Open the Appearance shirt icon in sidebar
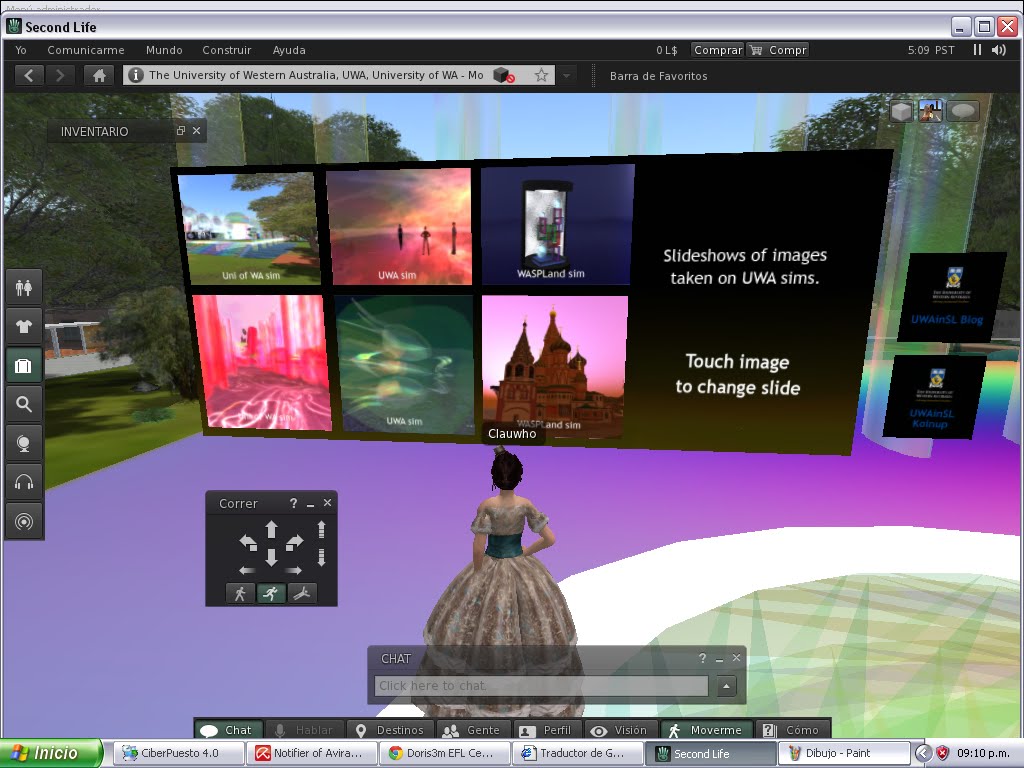The width and height of the screenshot is (1024, 768). [24, 327]
